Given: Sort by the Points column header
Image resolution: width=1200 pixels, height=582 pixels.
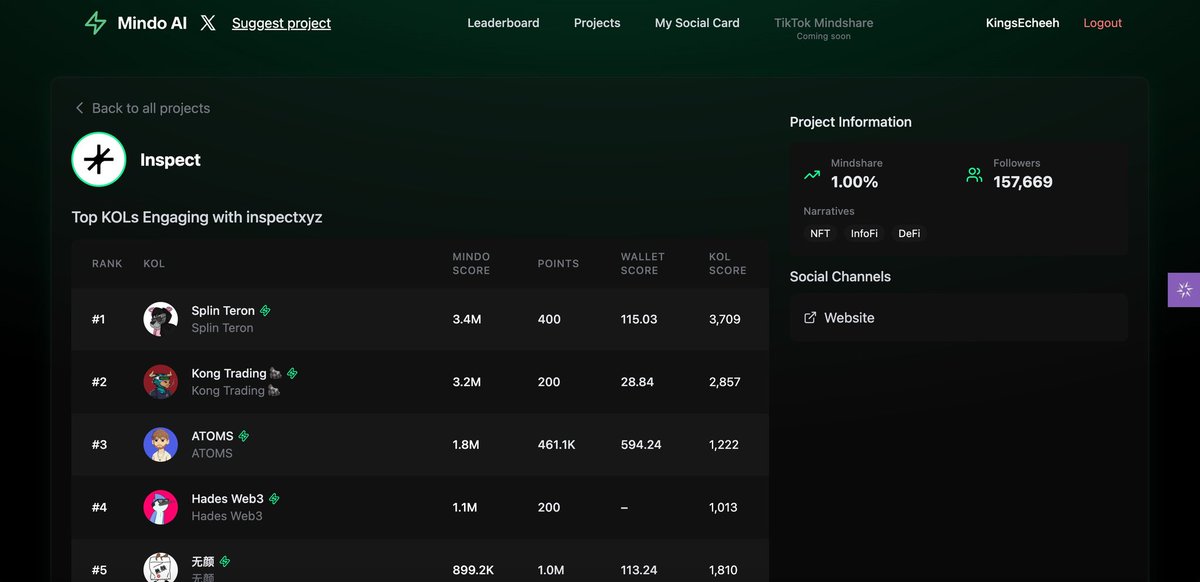Looking at the screenshot, I should click(x=558, y=264).
